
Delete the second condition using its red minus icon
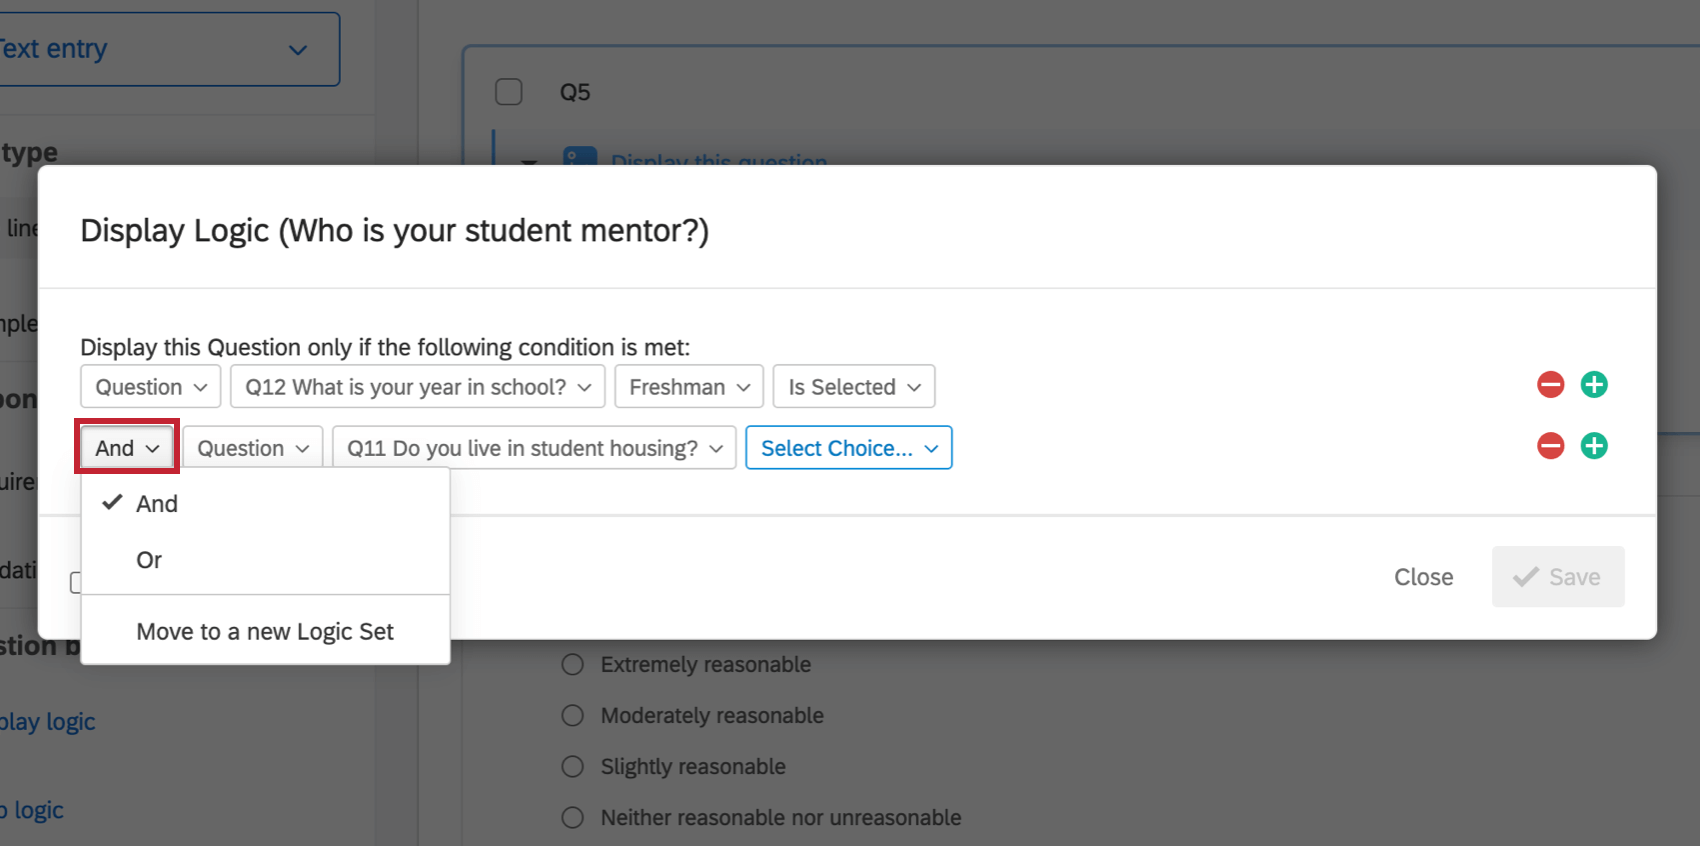click(1550, 446)
